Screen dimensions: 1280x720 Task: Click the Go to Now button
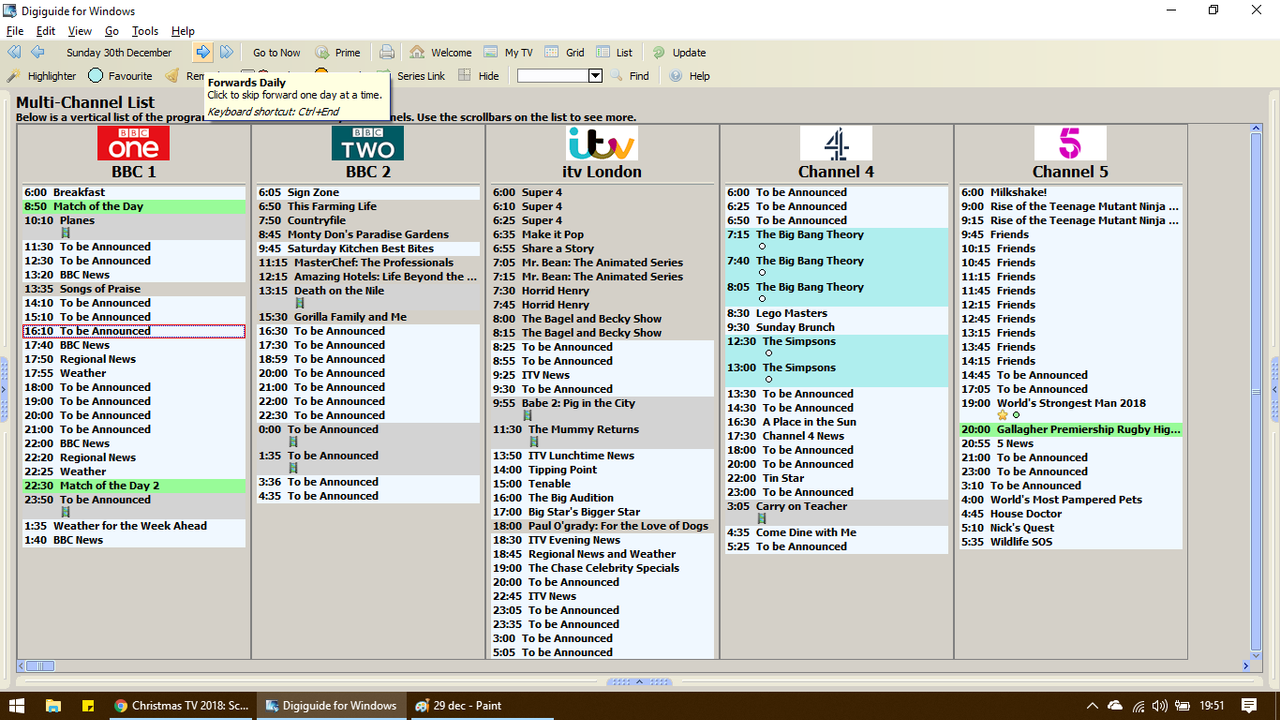pos(276,52)
